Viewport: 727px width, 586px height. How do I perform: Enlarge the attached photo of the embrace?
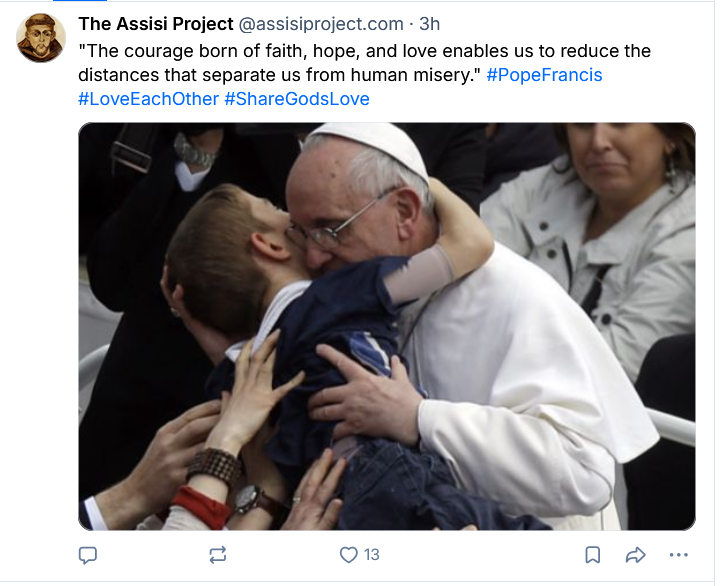point(386,326)
